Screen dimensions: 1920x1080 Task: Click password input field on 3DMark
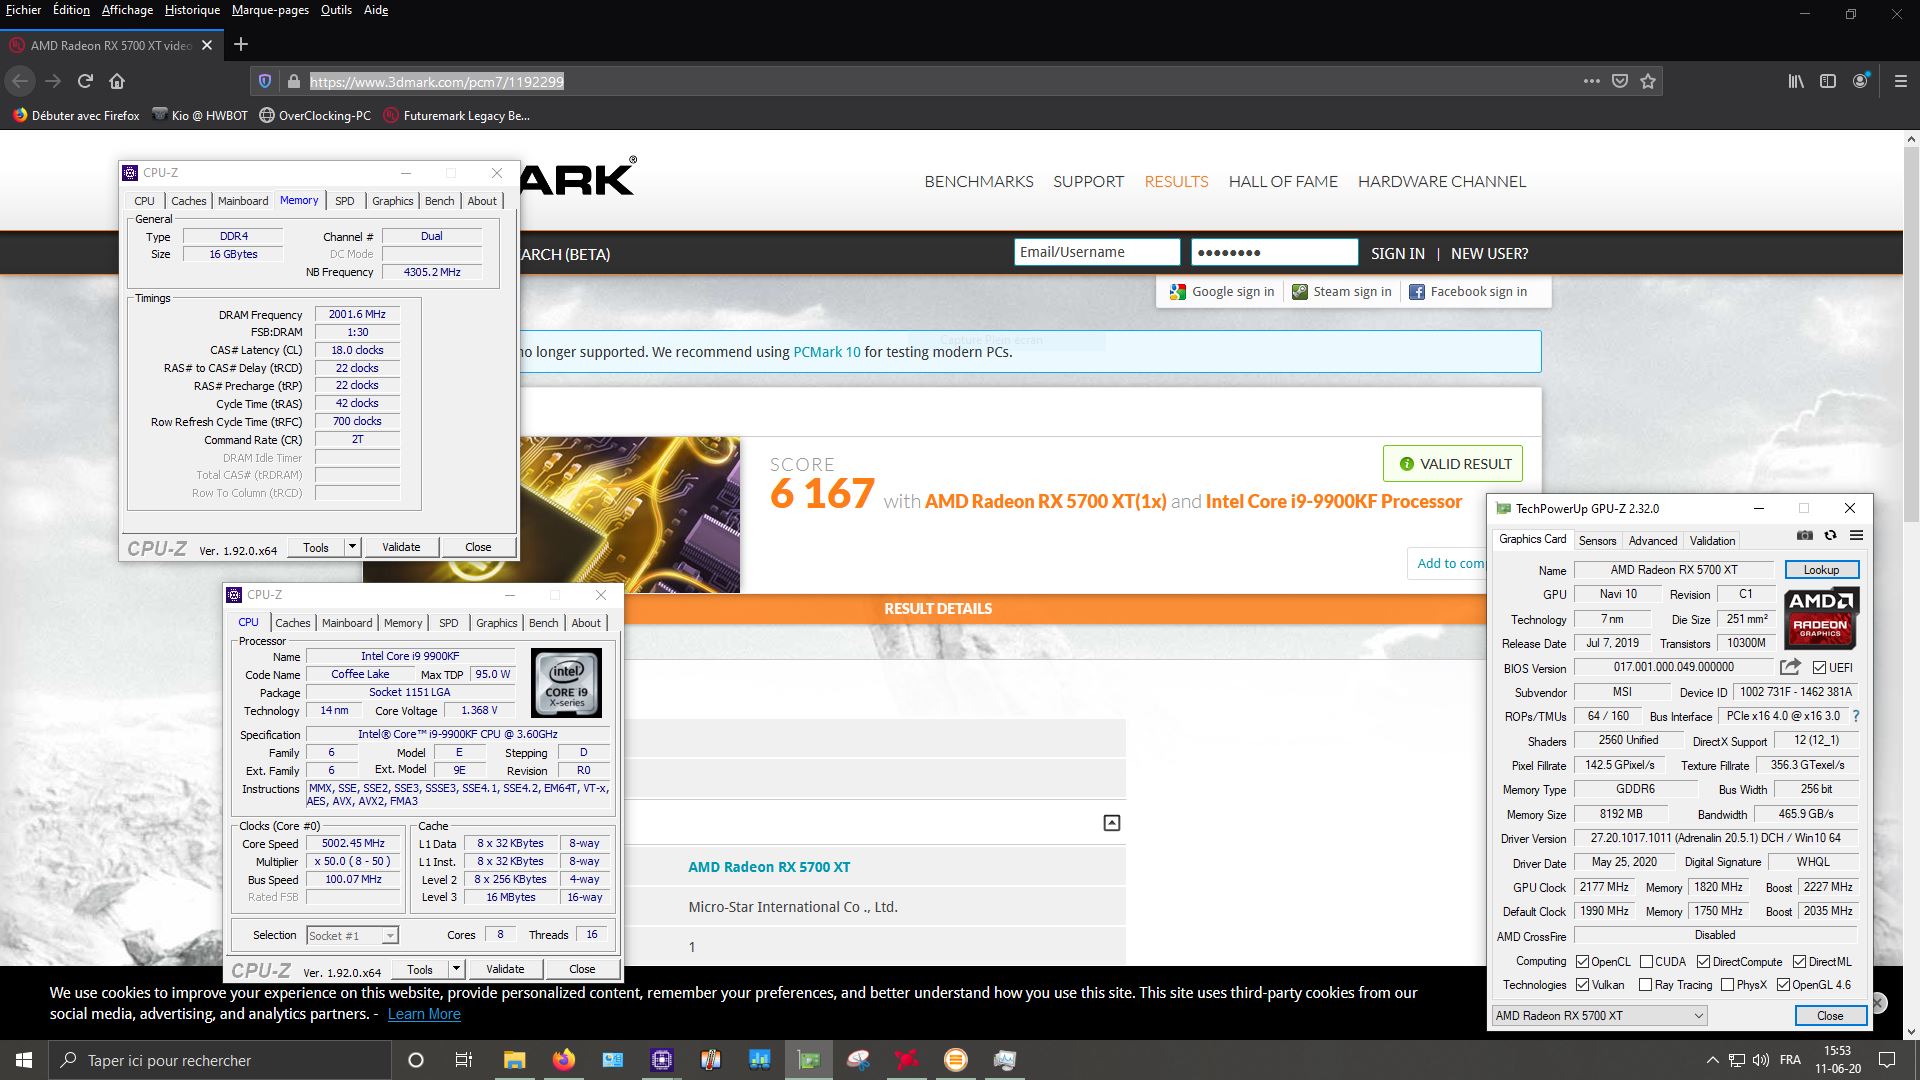pyautogui.click(x=1274, y=252)
